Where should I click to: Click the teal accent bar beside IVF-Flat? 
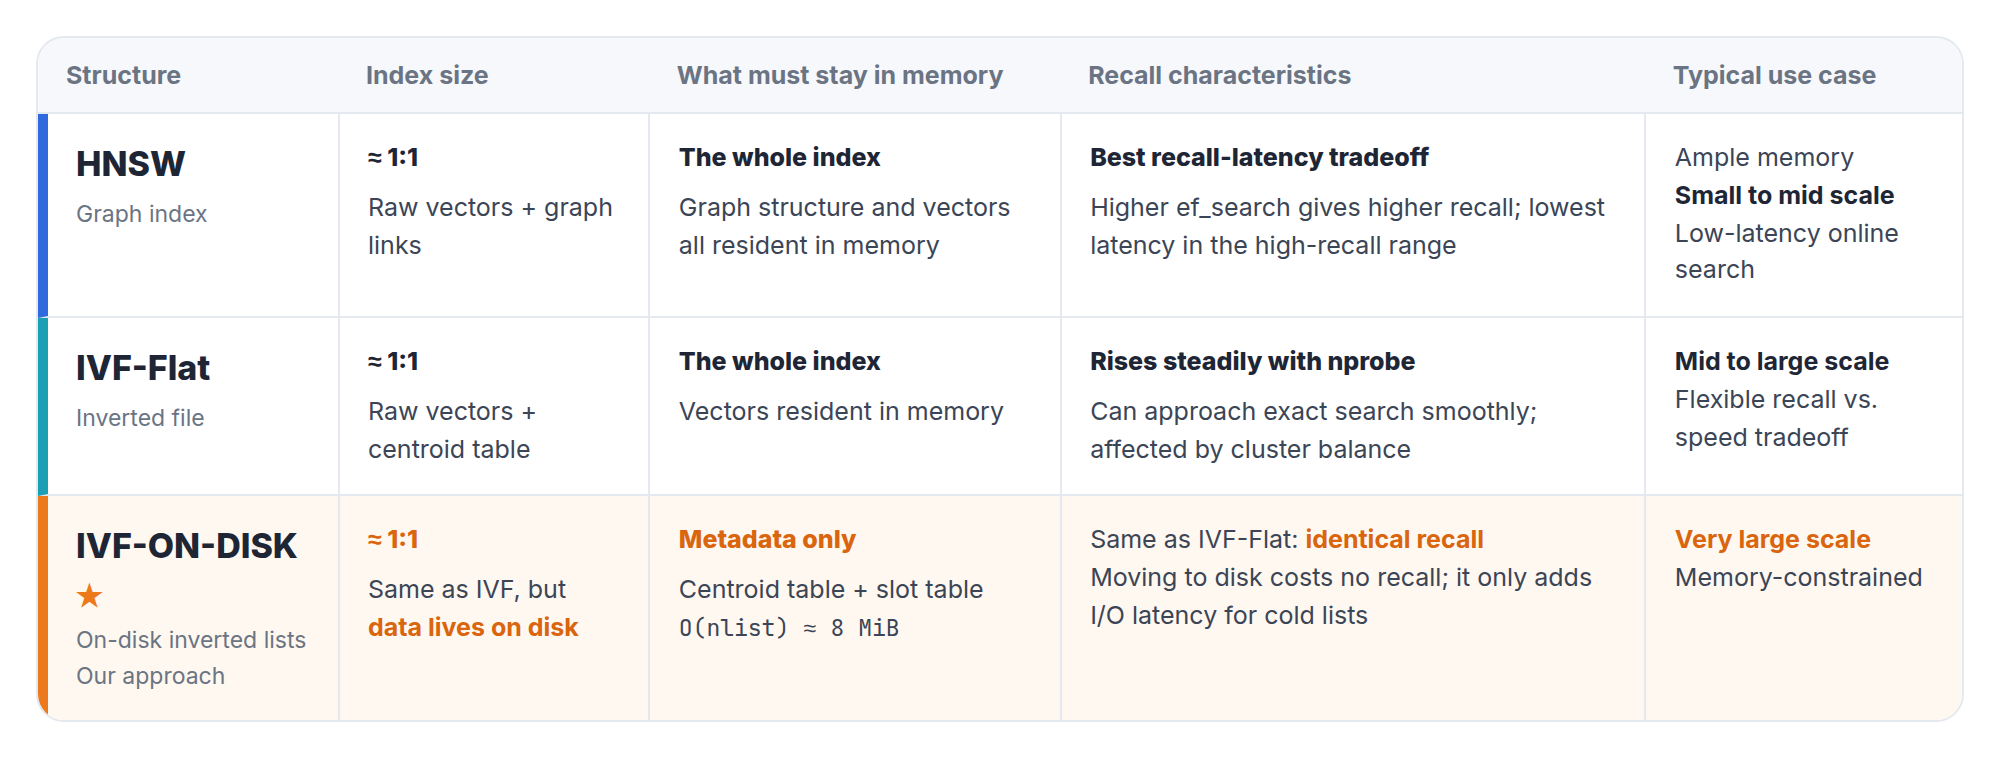43,406
